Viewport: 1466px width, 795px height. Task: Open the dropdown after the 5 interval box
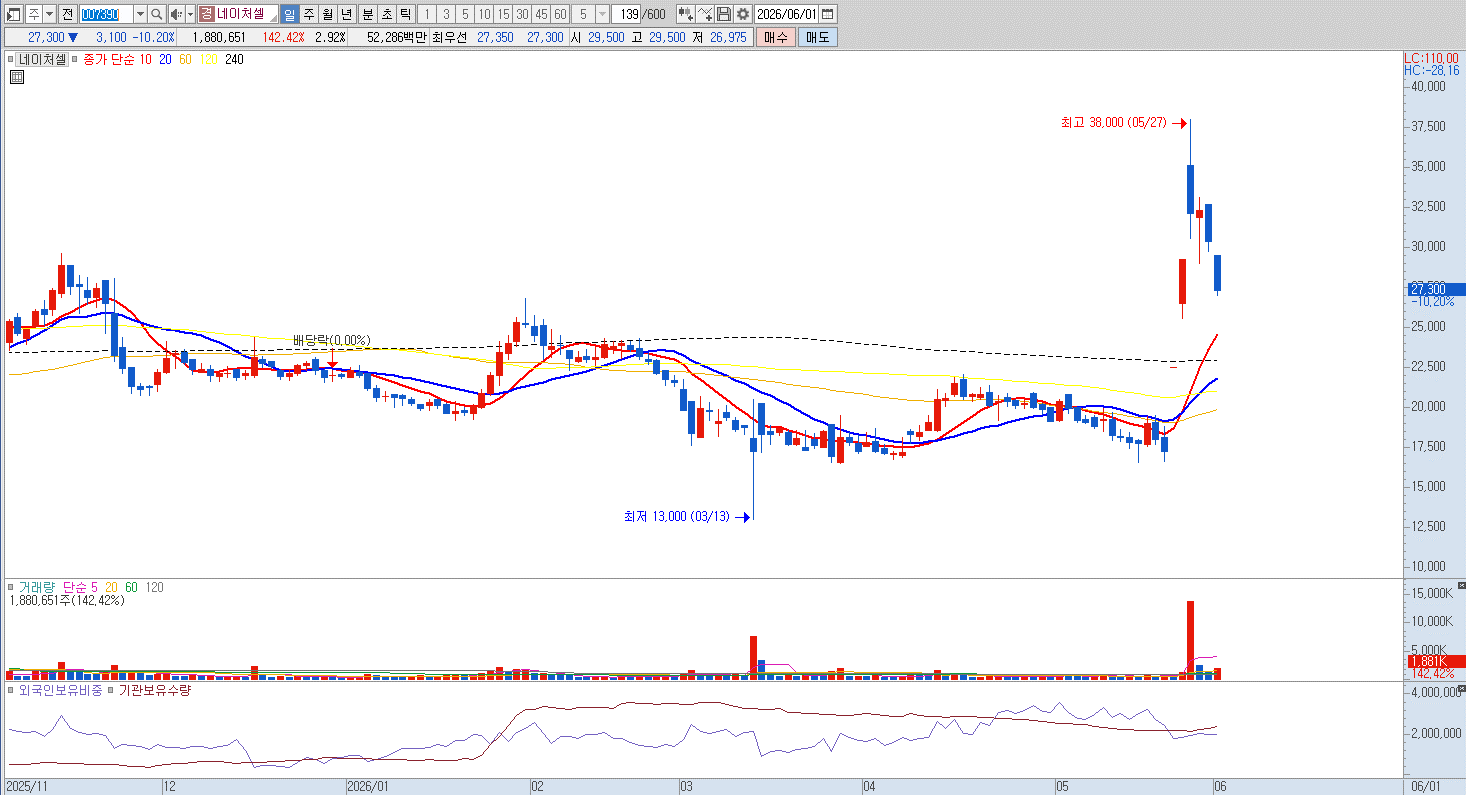pos(602,14)
